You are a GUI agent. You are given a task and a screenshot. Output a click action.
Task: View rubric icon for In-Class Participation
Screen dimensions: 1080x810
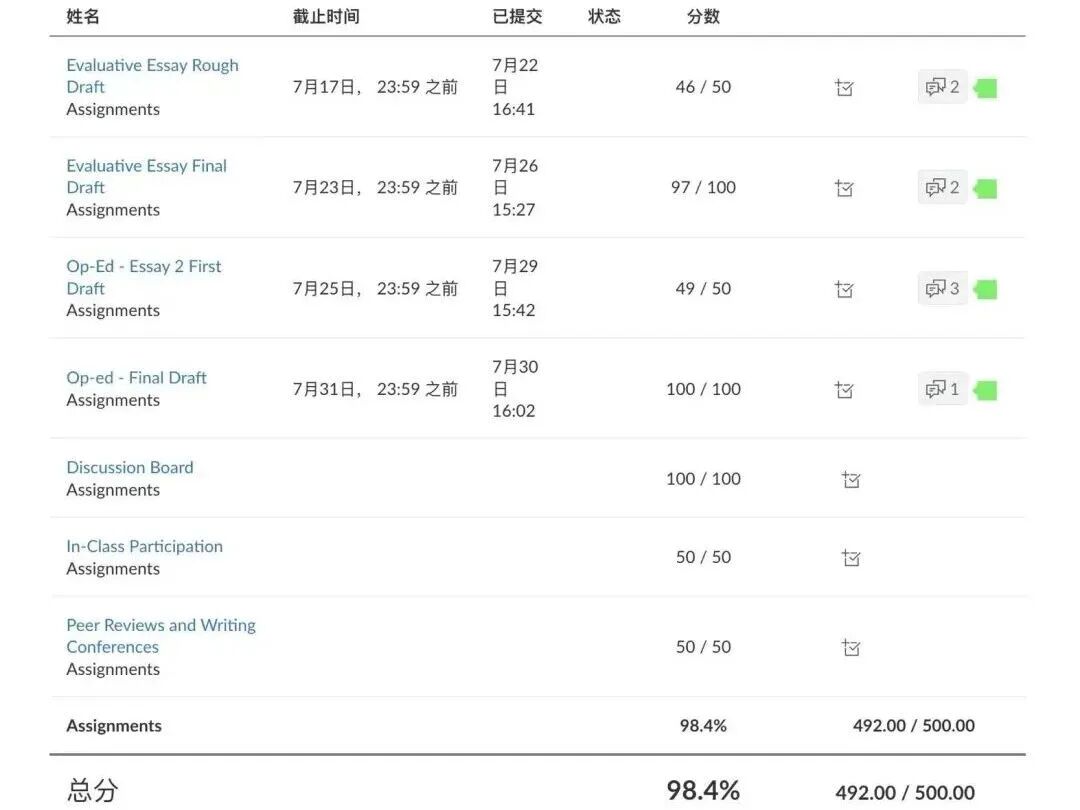pyautogui.click(x=851, y=558)
